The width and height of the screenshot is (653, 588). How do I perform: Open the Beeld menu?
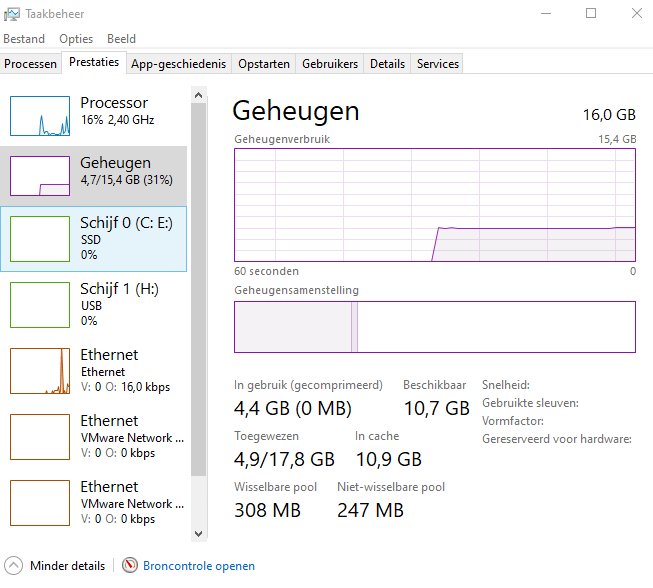pos(121,39)
